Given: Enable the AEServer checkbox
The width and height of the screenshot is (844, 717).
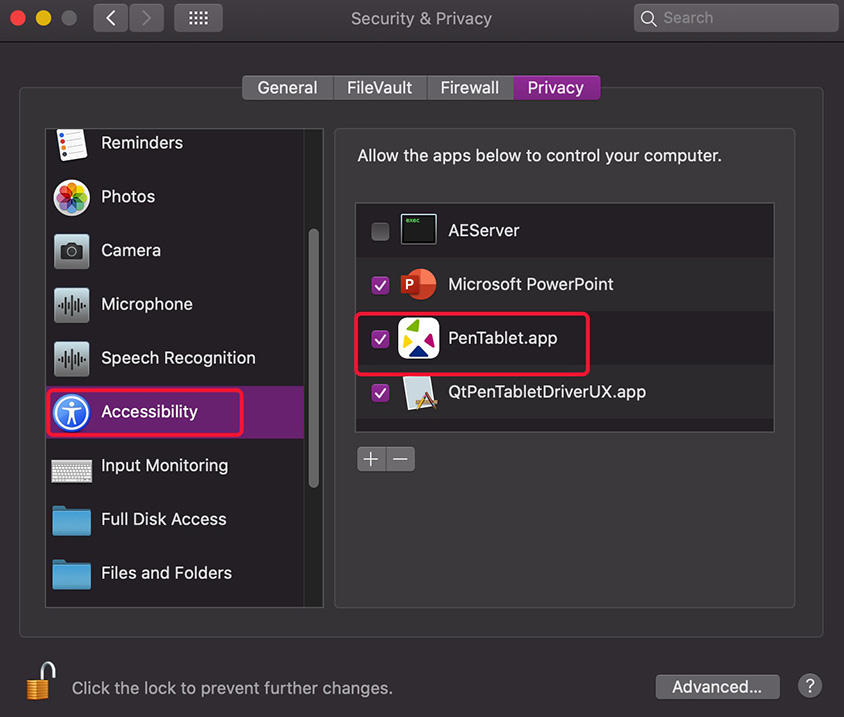Looking at the screenshot, I should (x=380, y=231).
